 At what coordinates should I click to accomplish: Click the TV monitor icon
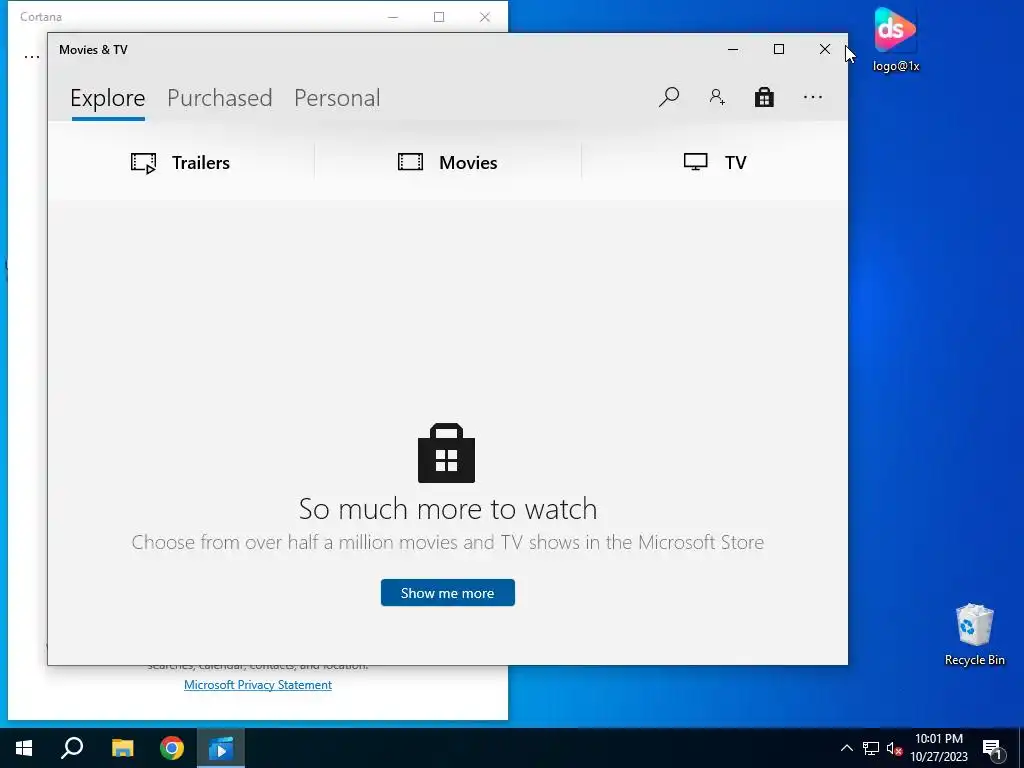(x=696, y=162)
